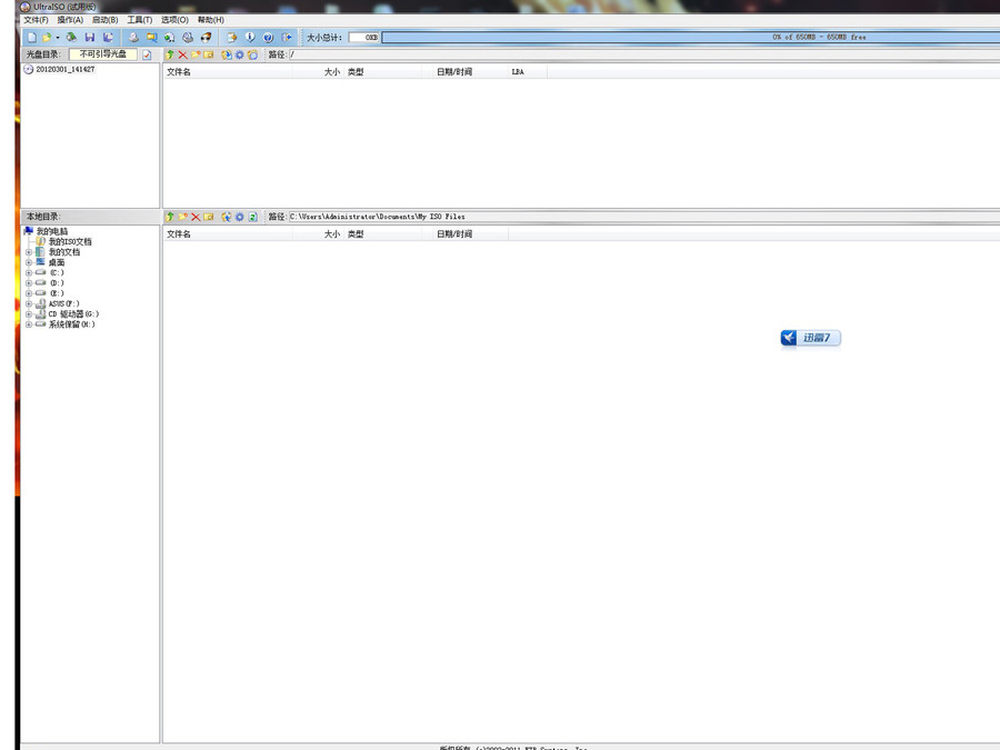Image resolution: width=1000 pixels, height=750 pixels.
Task: Click the gear icon in 本地目录 toolbar
Action: [239, 217]
